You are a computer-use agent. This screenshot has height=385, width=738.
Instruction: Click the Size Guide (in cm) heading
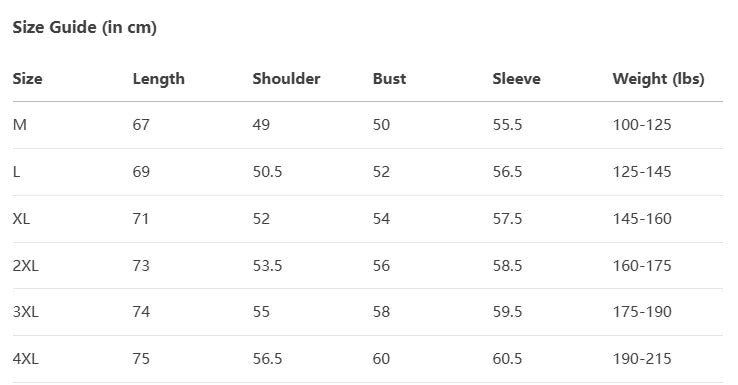(x=84, y=27)
